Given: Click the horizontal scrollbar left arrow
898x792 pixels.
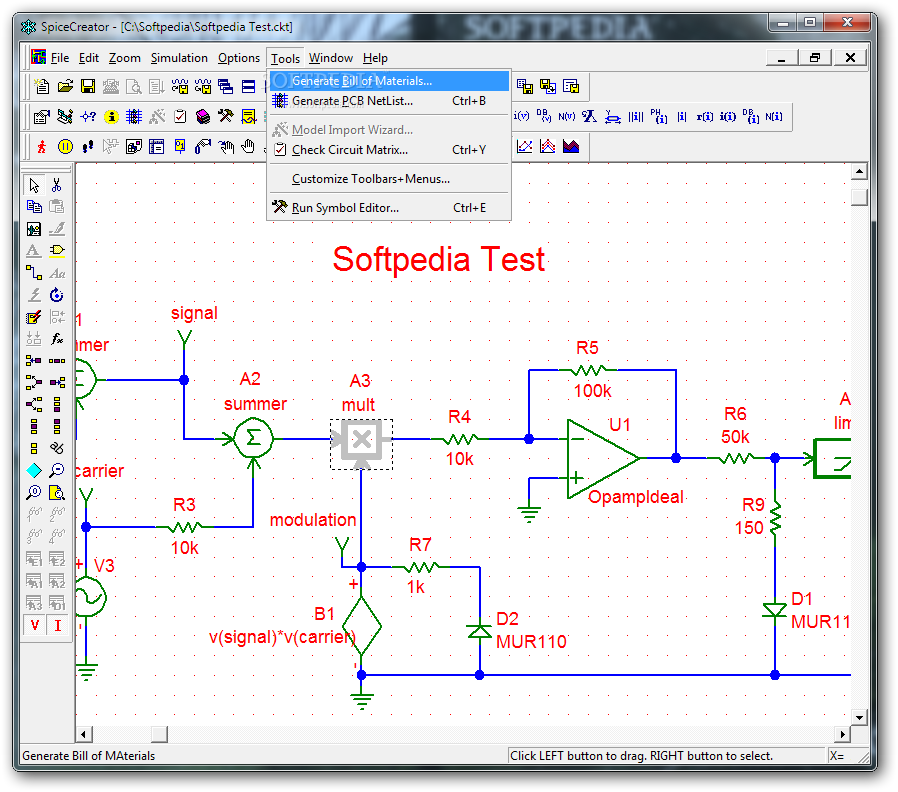Looking at the screenshot, I should [x=84, y=734].
